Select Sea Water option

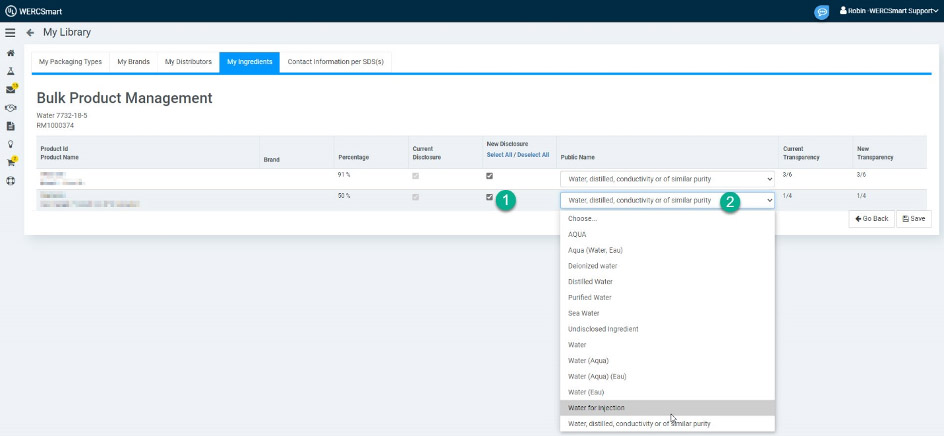click(x=667, y=313)
